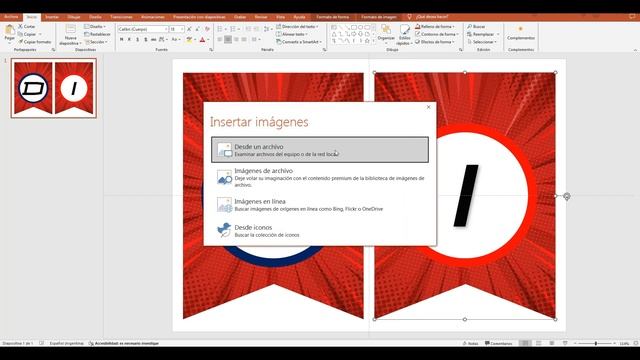Toggle center text alignment
This screenshot has width=640, height=360.
pyautogui.click(x=228, y=40)
